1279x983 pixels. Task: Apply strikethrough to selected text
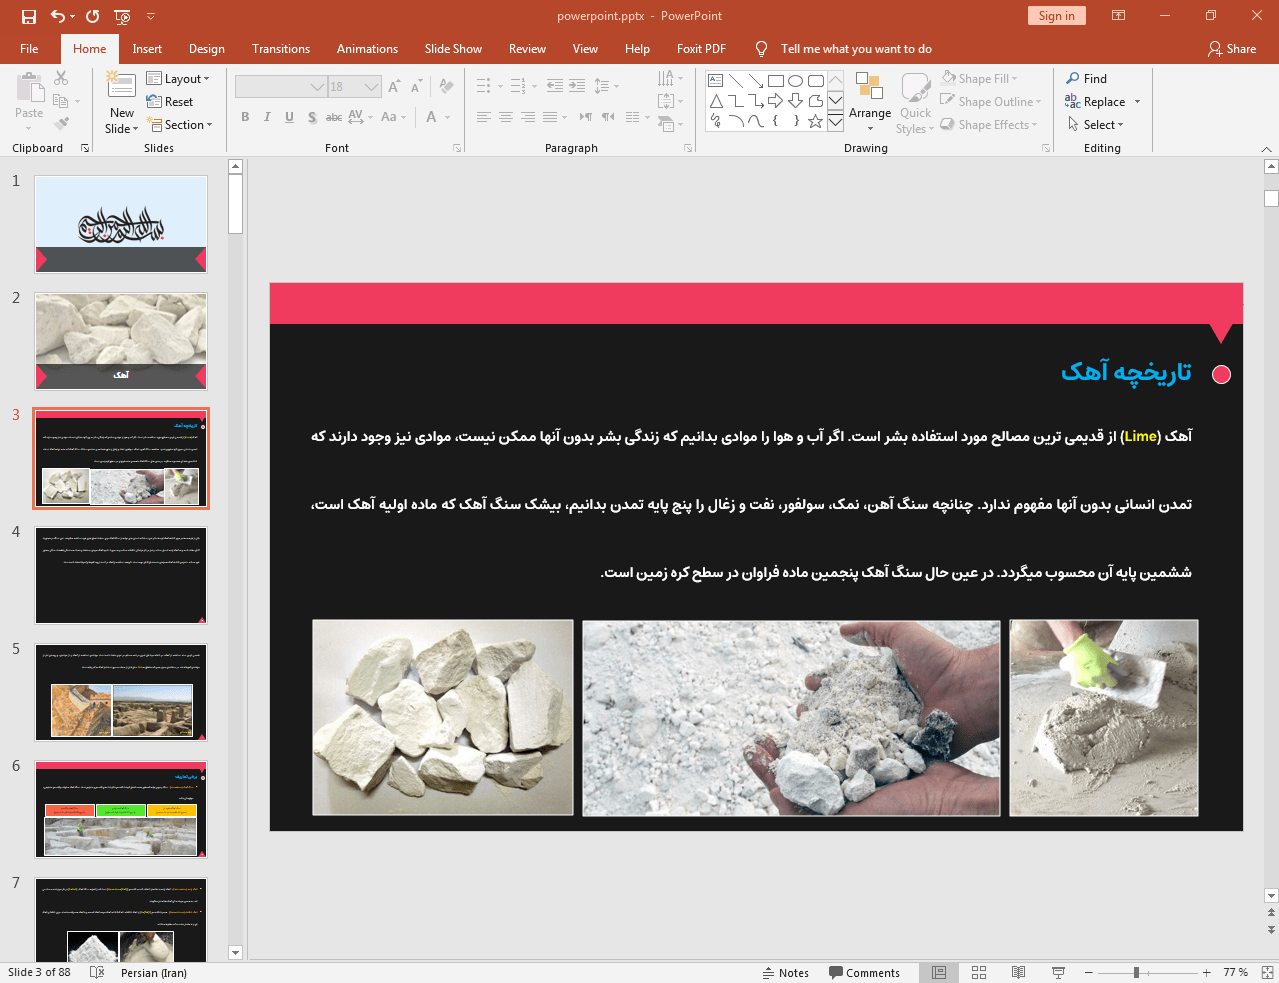pos(333,117)
